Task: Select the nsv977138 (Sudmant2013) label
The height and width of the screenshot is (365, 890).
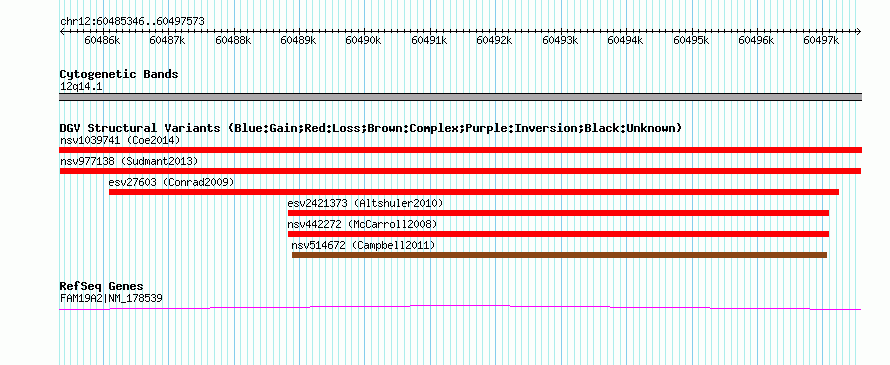Action: 129,161
